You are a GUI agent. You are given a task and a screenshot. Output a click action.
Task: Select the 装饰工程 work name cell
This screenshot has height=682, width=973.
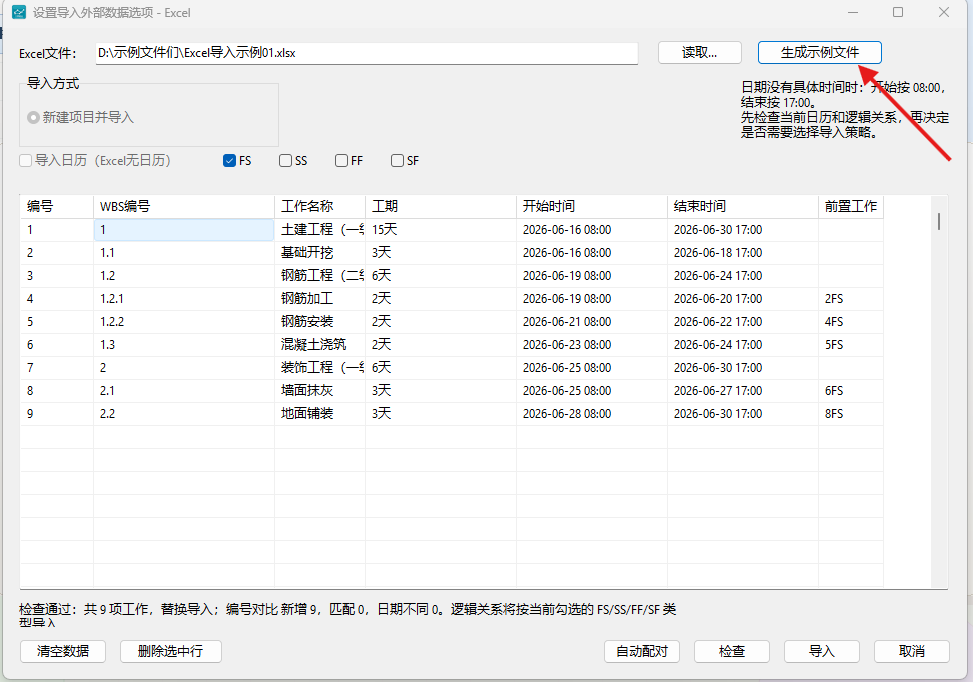pos(320,367)
